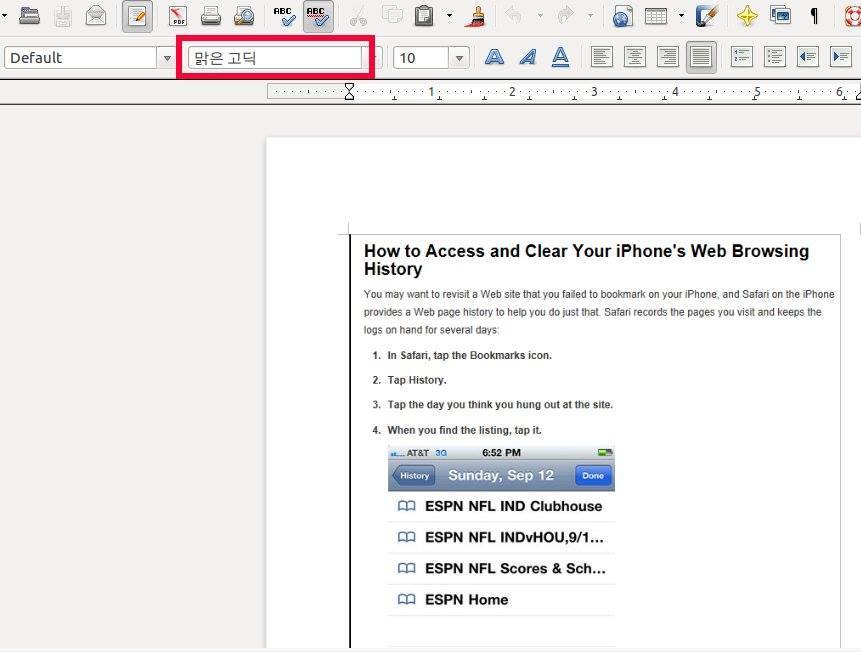Apply center alignment to text

click(634, 58)
